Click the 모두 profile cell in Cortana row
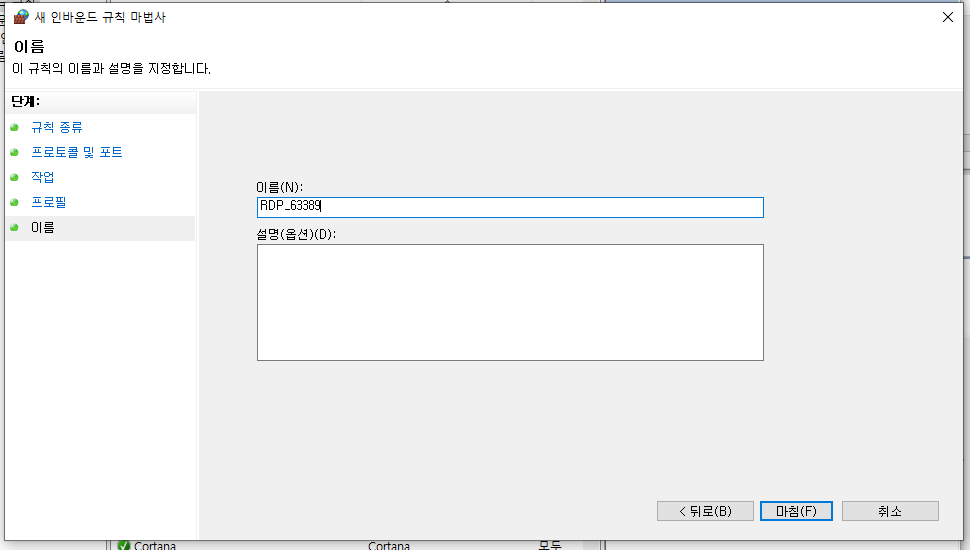The width and height of the screenshot is (970, 550). point(549,546)
